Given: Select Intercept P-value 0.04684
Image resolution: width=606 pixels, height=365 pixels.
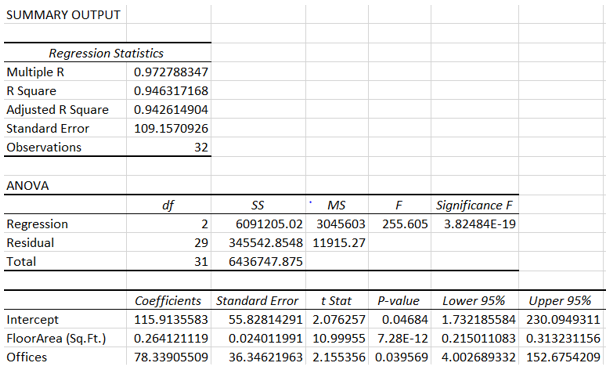Looking at the screenshot, I should pos(405,320).
